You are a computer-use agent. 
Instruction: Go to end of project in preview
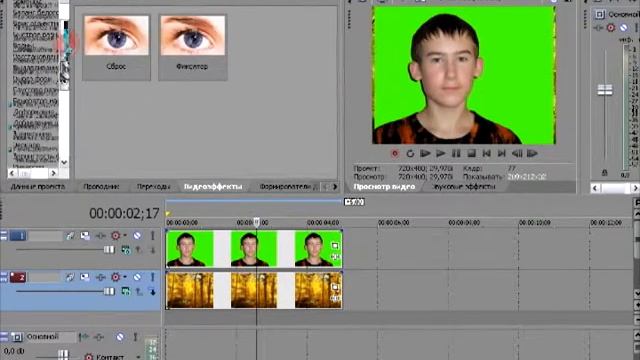coord(502,153)
